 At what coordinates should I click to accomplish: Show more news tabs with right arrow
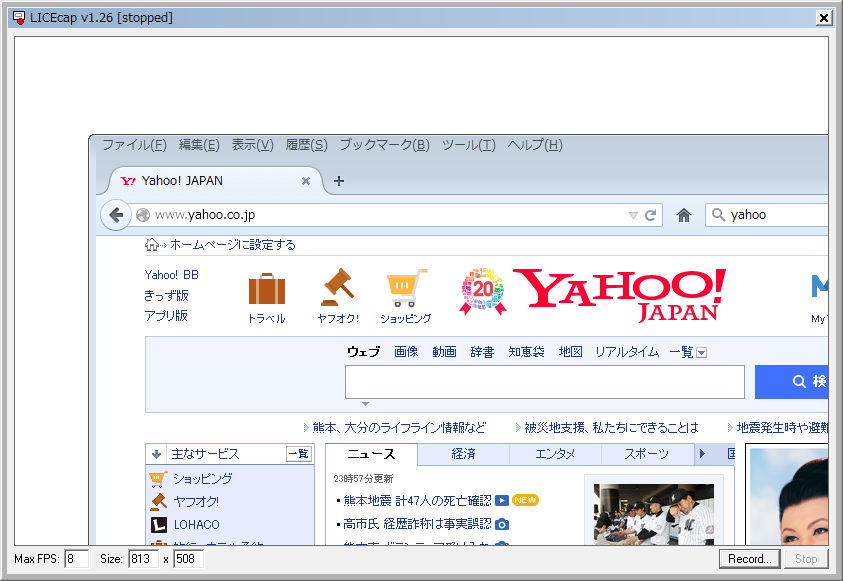(x=702, y=454)
